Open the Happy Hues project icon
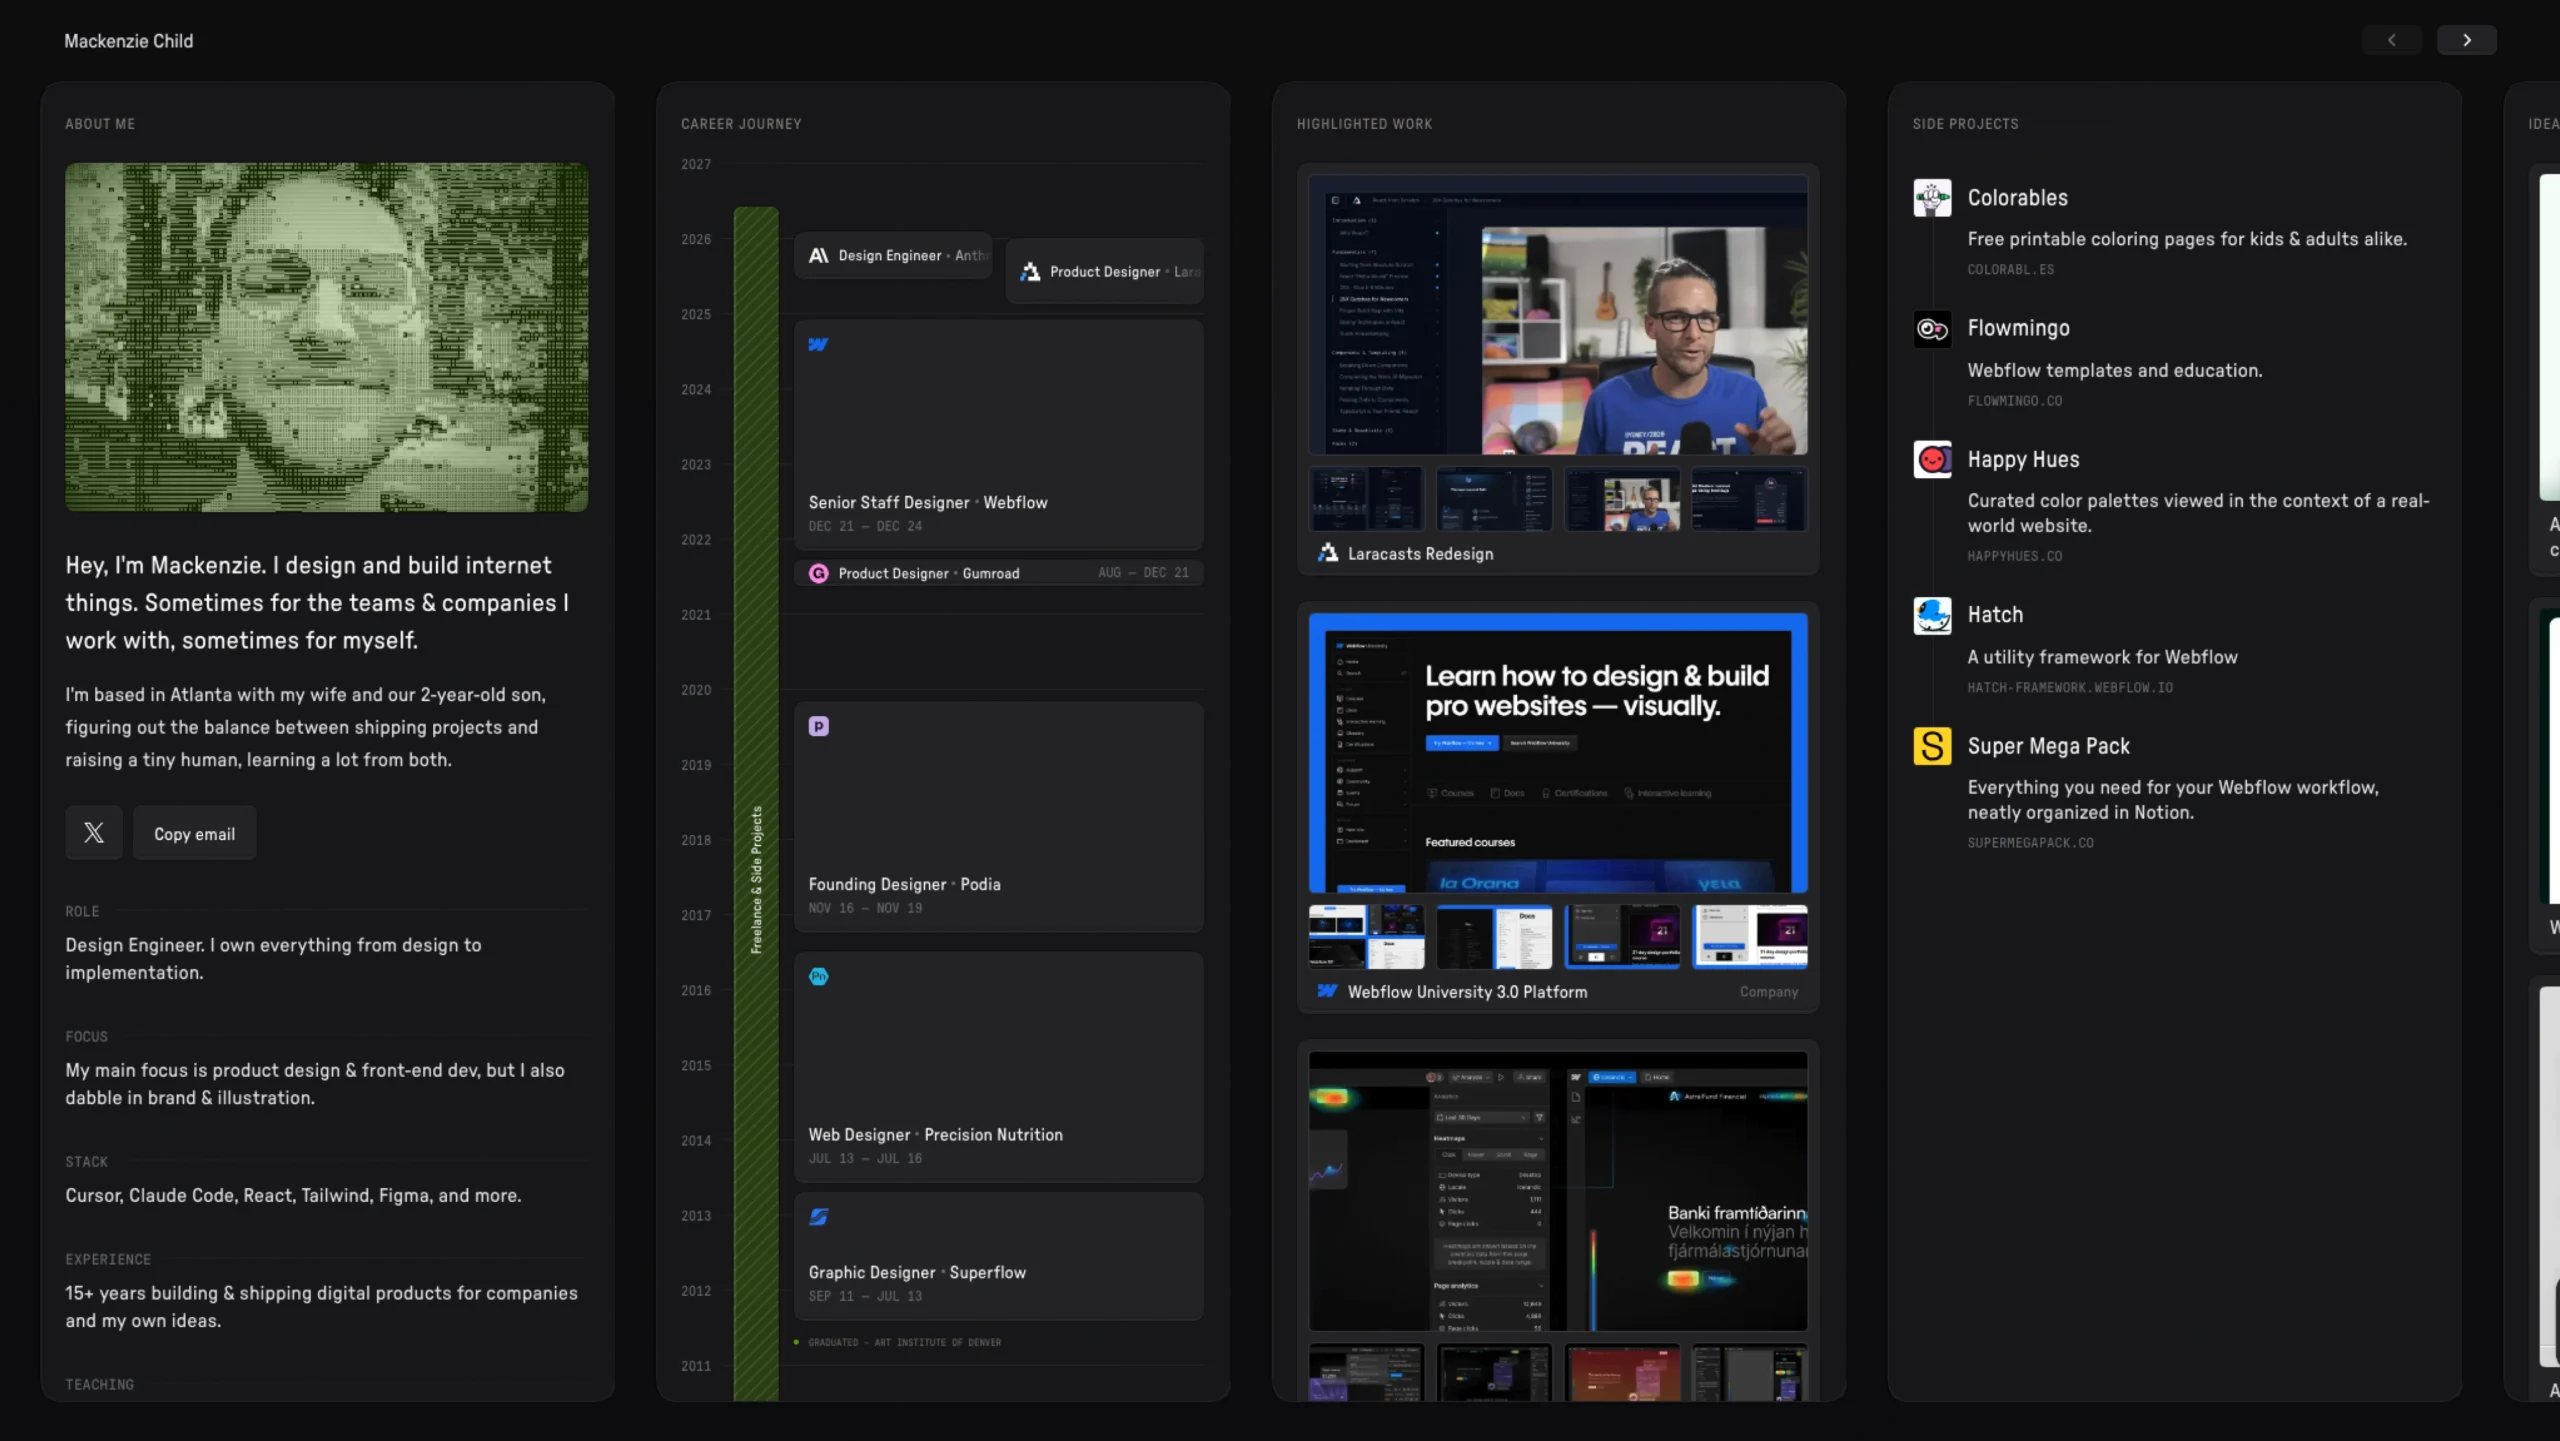The width and height of the screenshot is (2560, 1441). click(1932, 459)
